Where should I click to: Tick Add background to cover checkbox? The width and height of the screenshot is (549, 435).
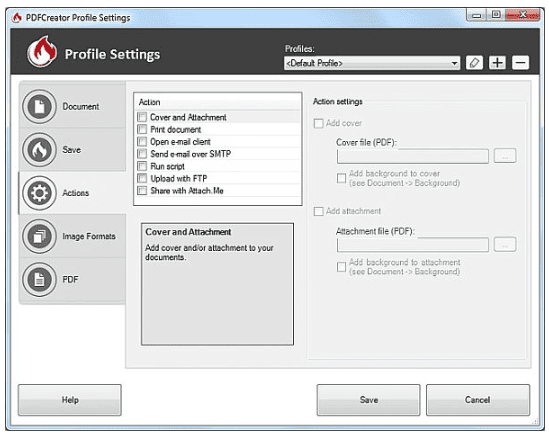341,178
